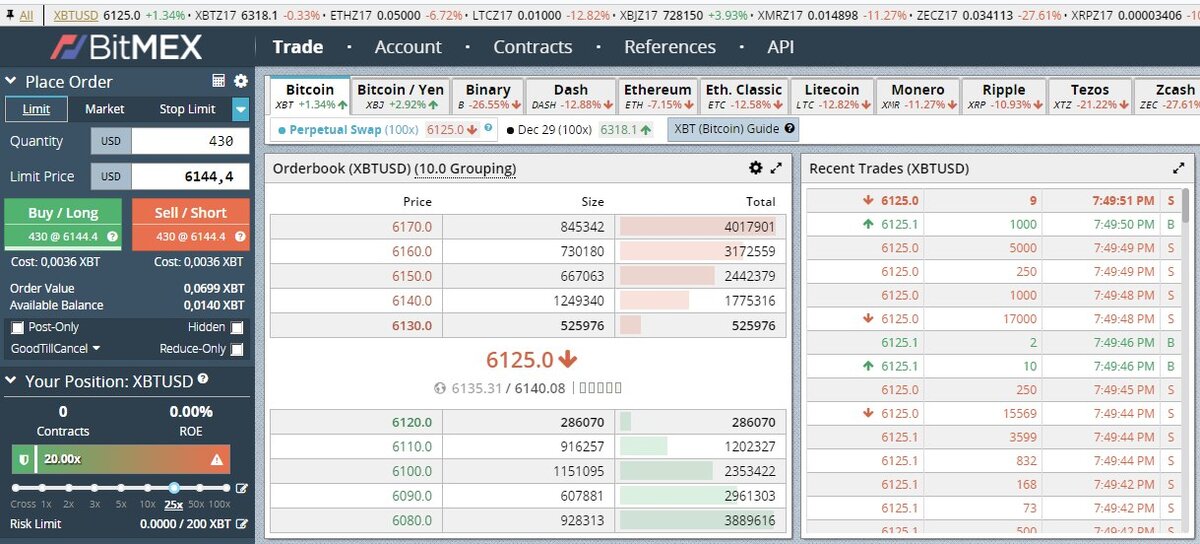Click the 6130.0 ask price row
This screenshot has width=1200, height=544.
pyautogui.click(x=528, y=326)
